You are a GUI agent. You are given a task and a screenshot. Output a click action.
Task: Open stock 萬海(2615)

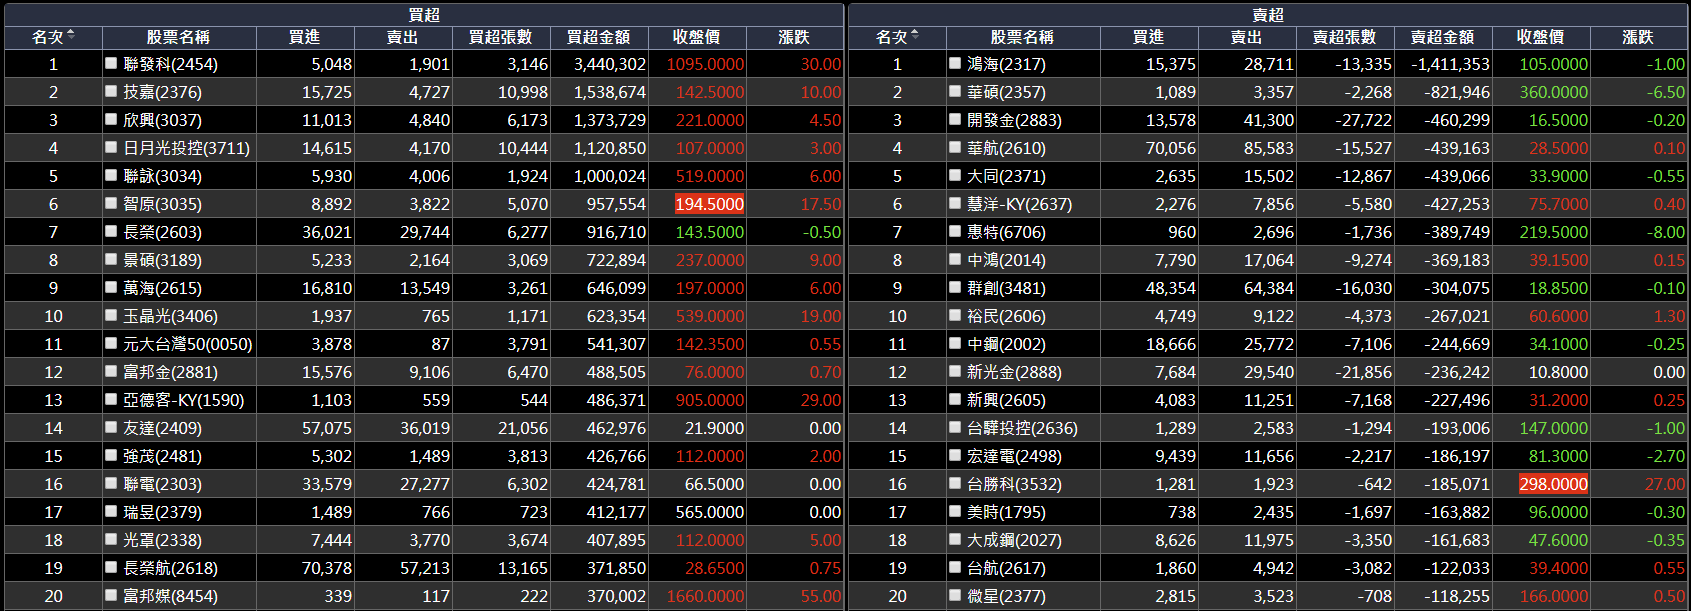click(x=162, y=288)
